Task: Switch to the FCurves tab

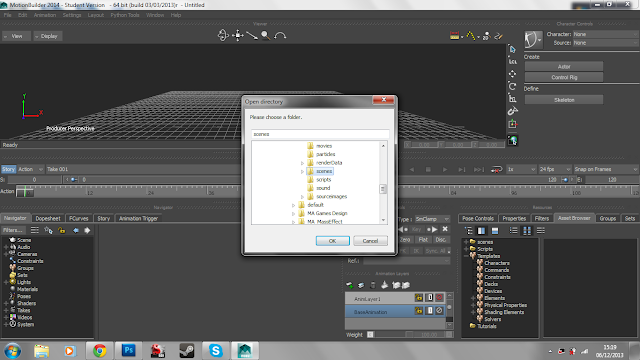Action: coord(79,218)
